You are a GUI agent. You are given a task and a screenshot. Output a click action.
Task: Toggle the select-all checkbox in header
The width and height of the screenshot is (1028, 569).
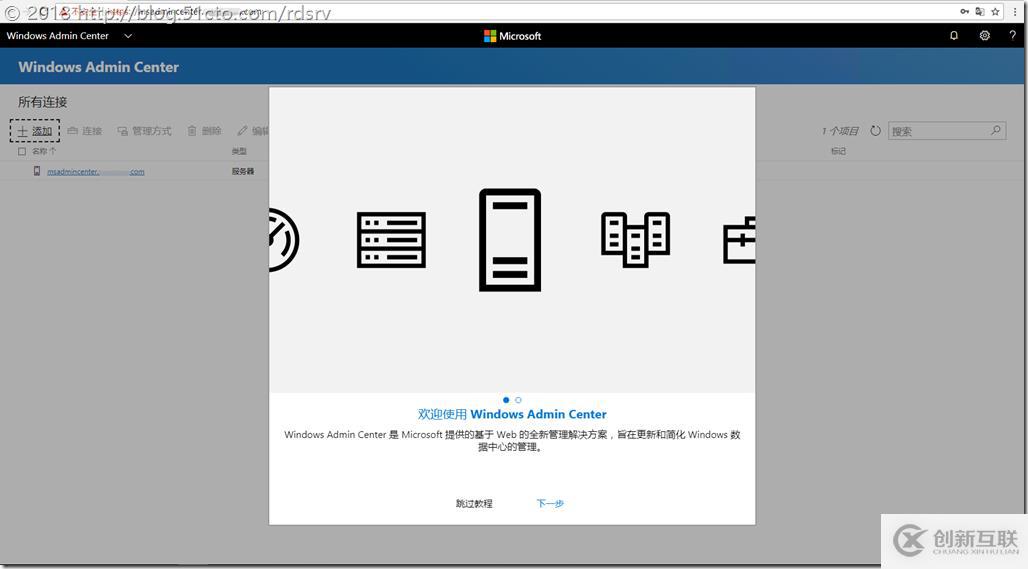22,151
